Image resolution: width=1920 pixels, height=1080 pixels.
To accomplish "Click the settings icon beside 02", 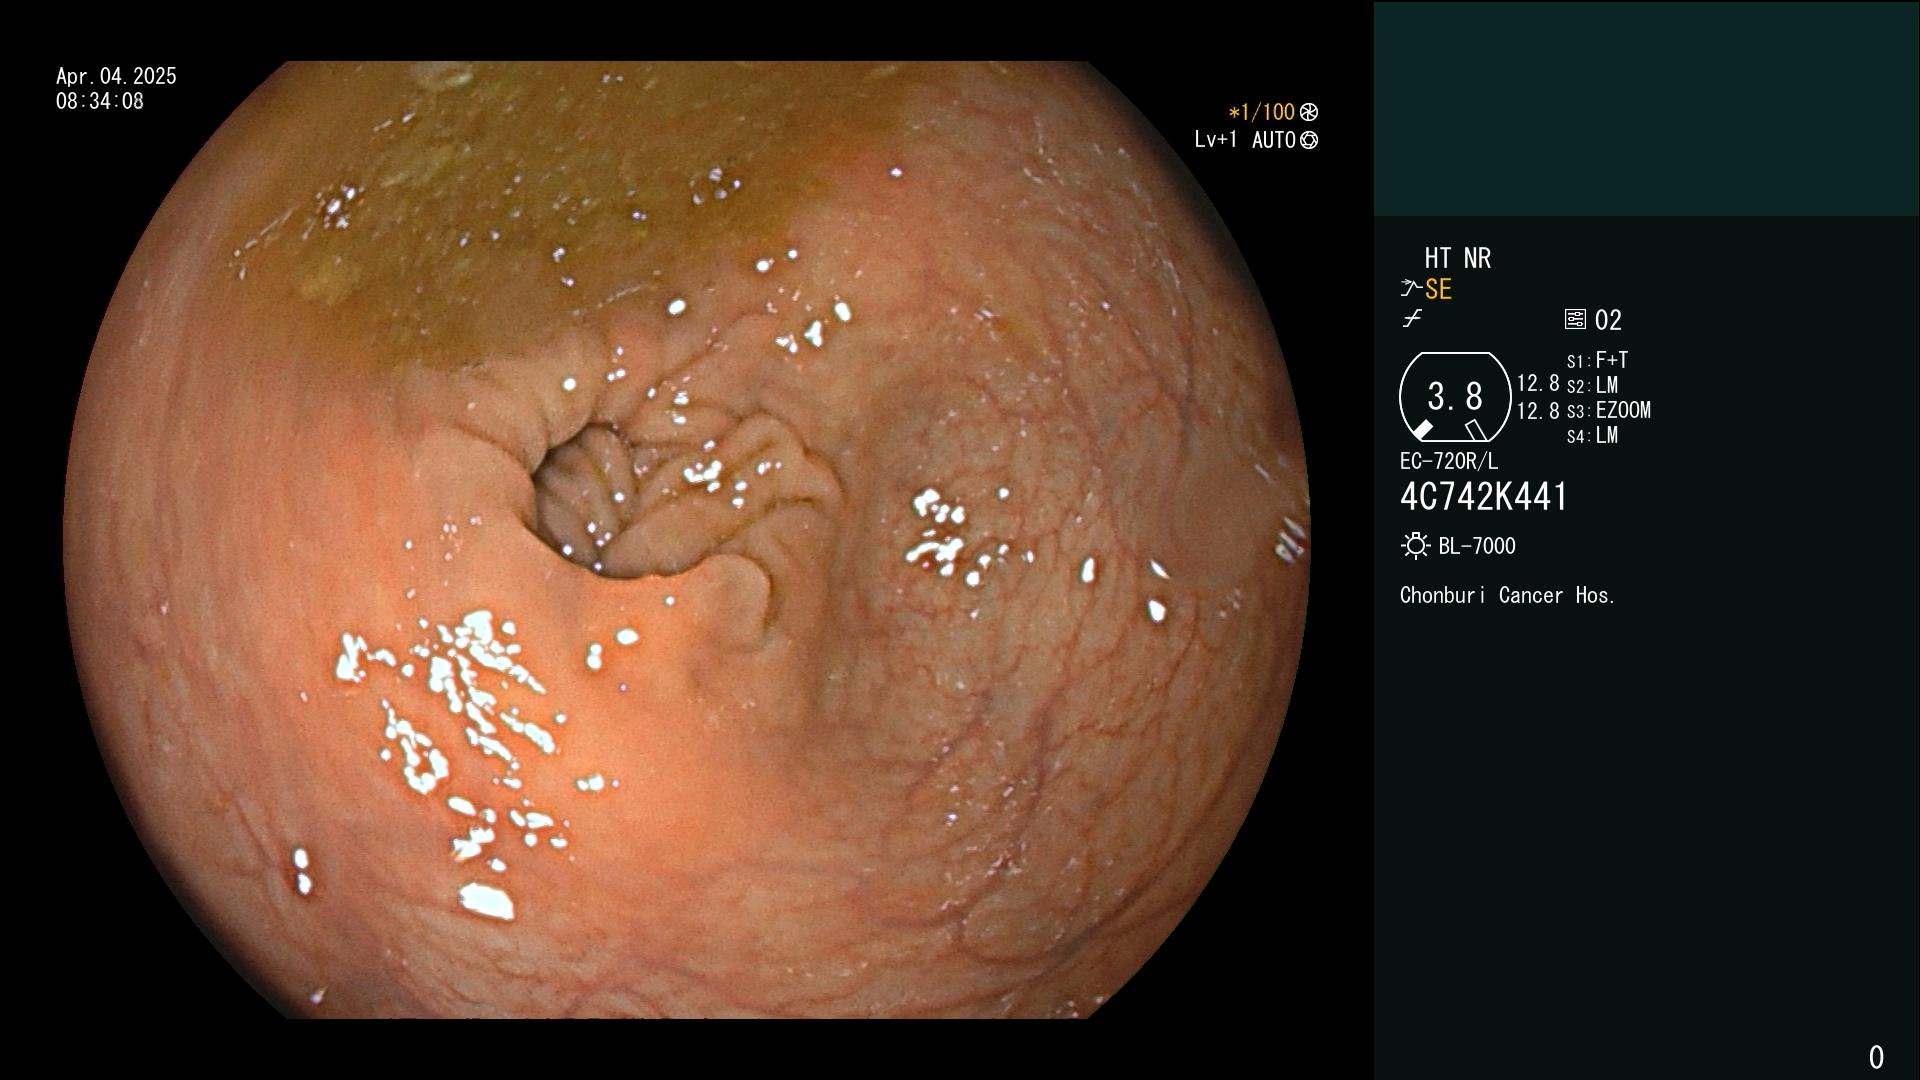I will [1575, 319].
